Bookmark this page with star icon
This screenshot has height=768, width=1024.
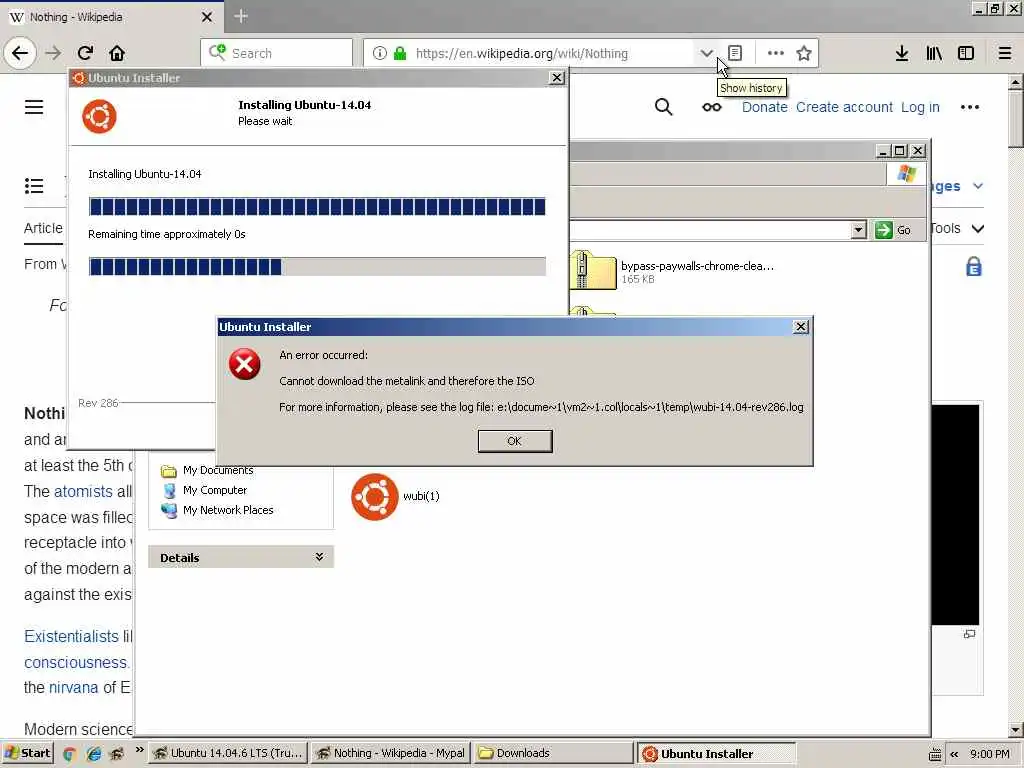tap(804, 53)
